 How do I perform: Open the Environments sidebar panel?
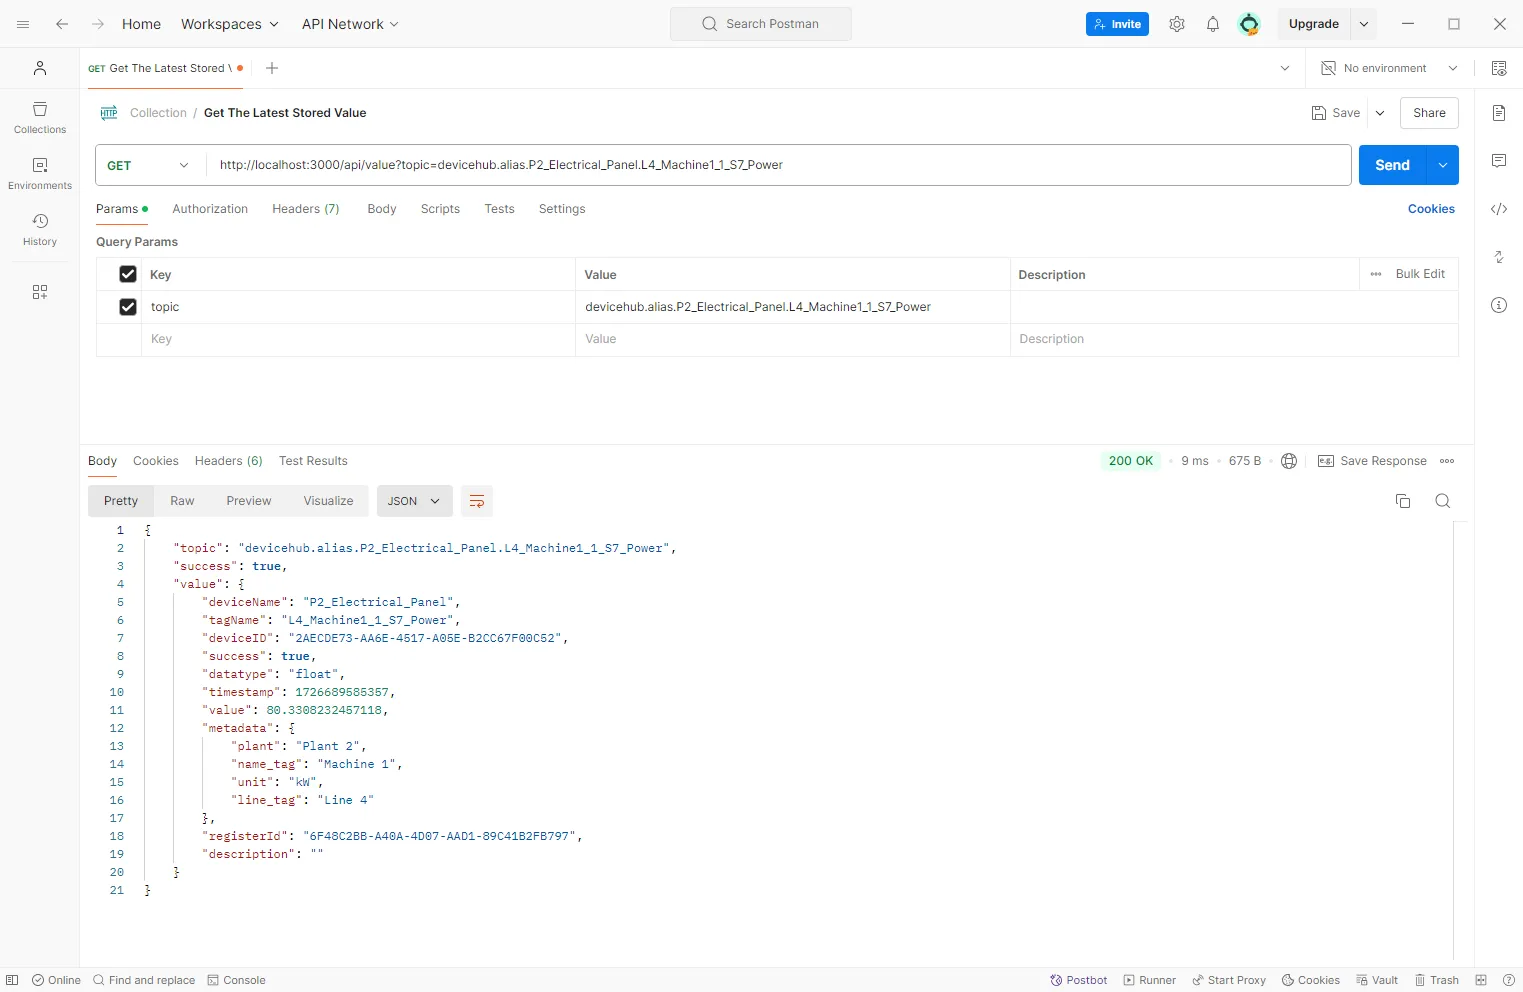[40, 173]
